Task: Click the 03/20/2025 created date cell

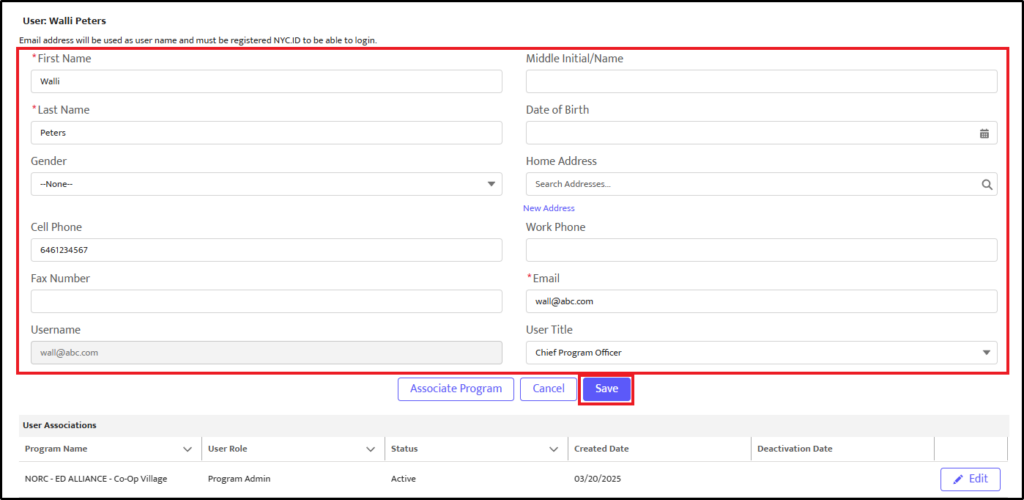Action: pyautogui.click(x=598, y=478)
